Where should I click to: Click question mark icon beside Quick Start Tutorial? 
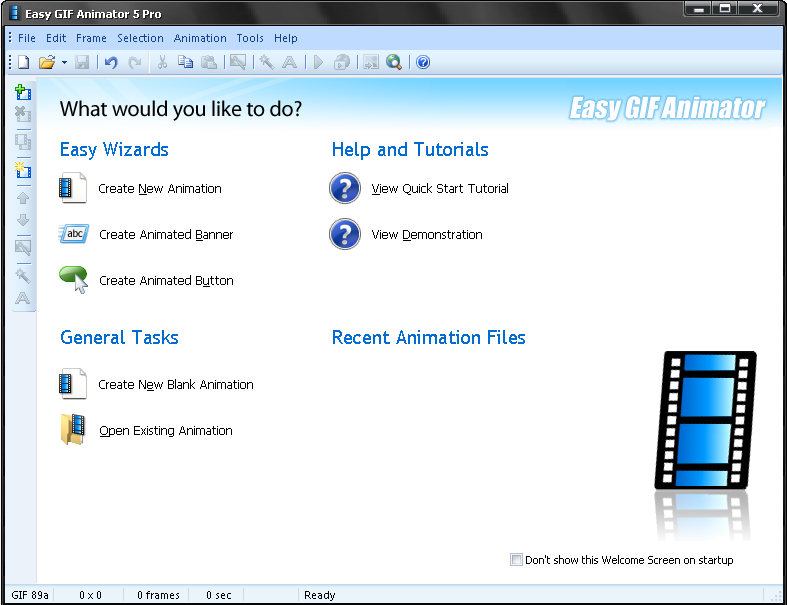(x=345, y=188)
